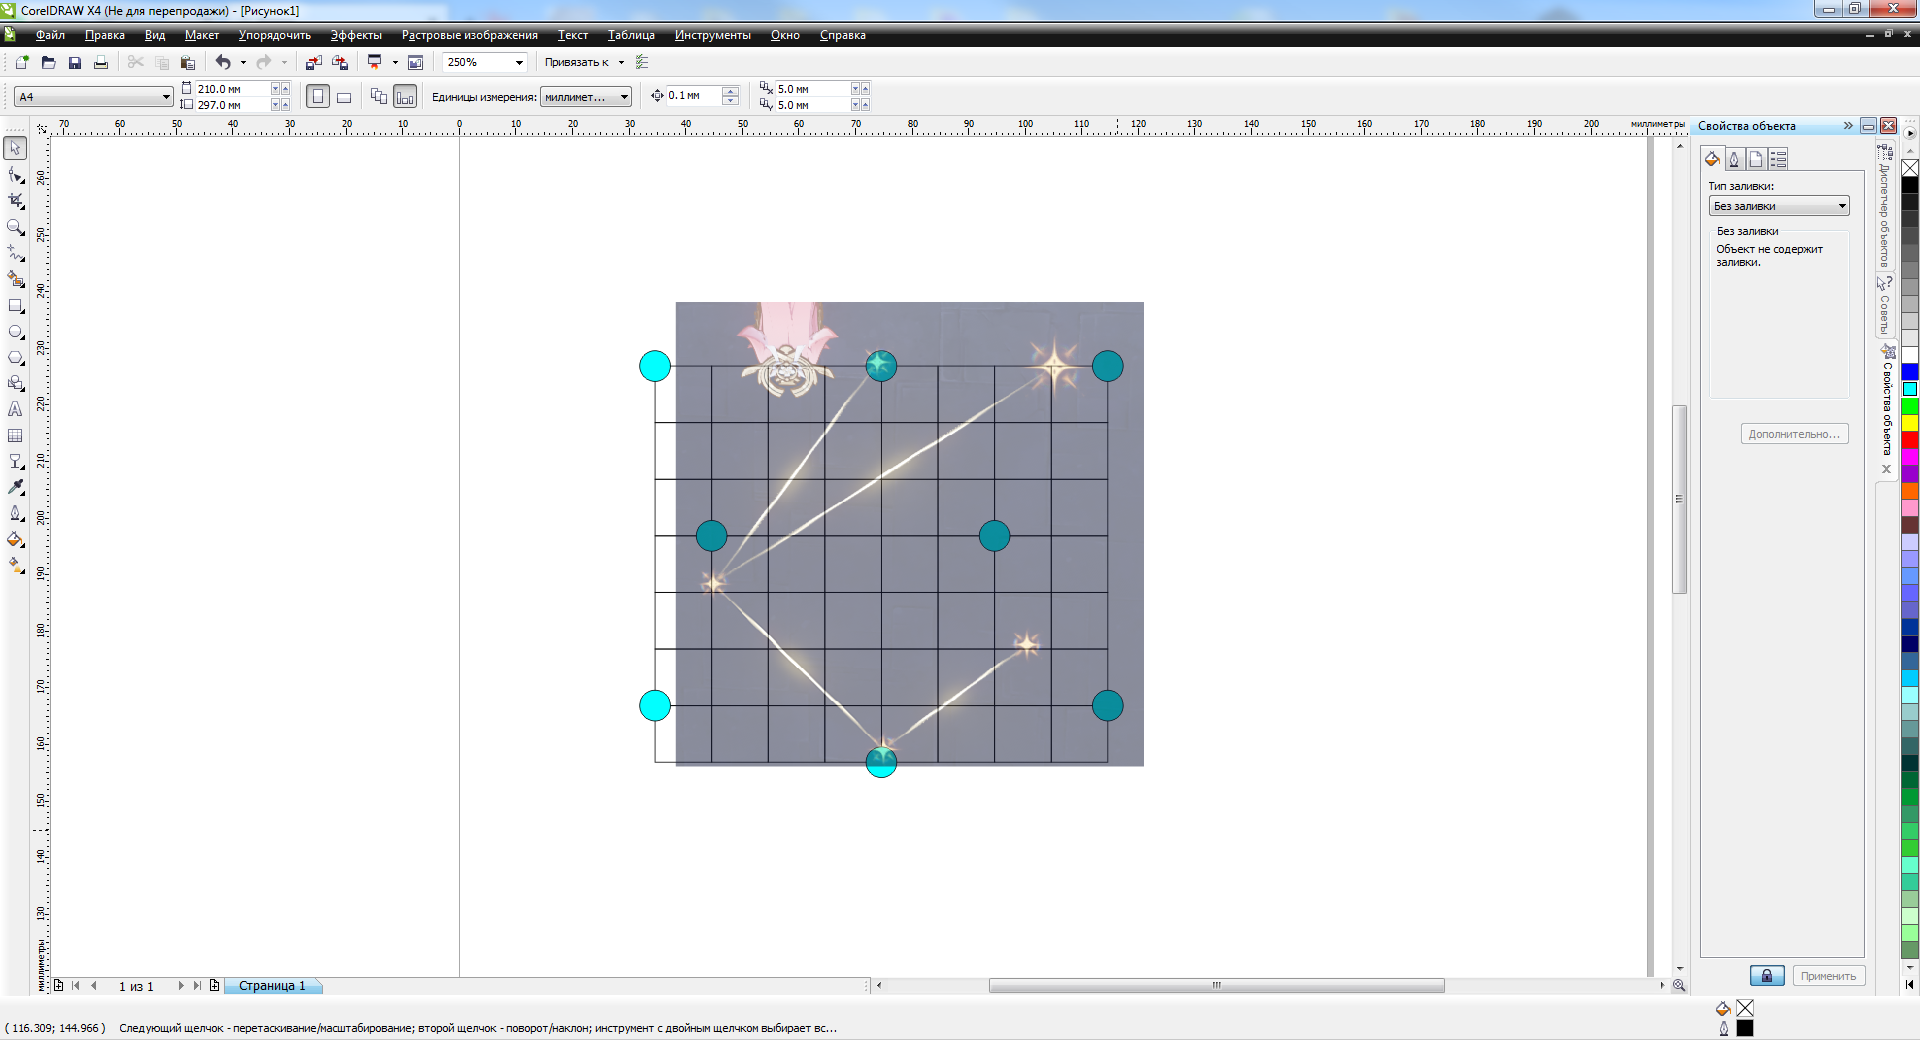Select the Basic Shapes tool

(15, 383)
